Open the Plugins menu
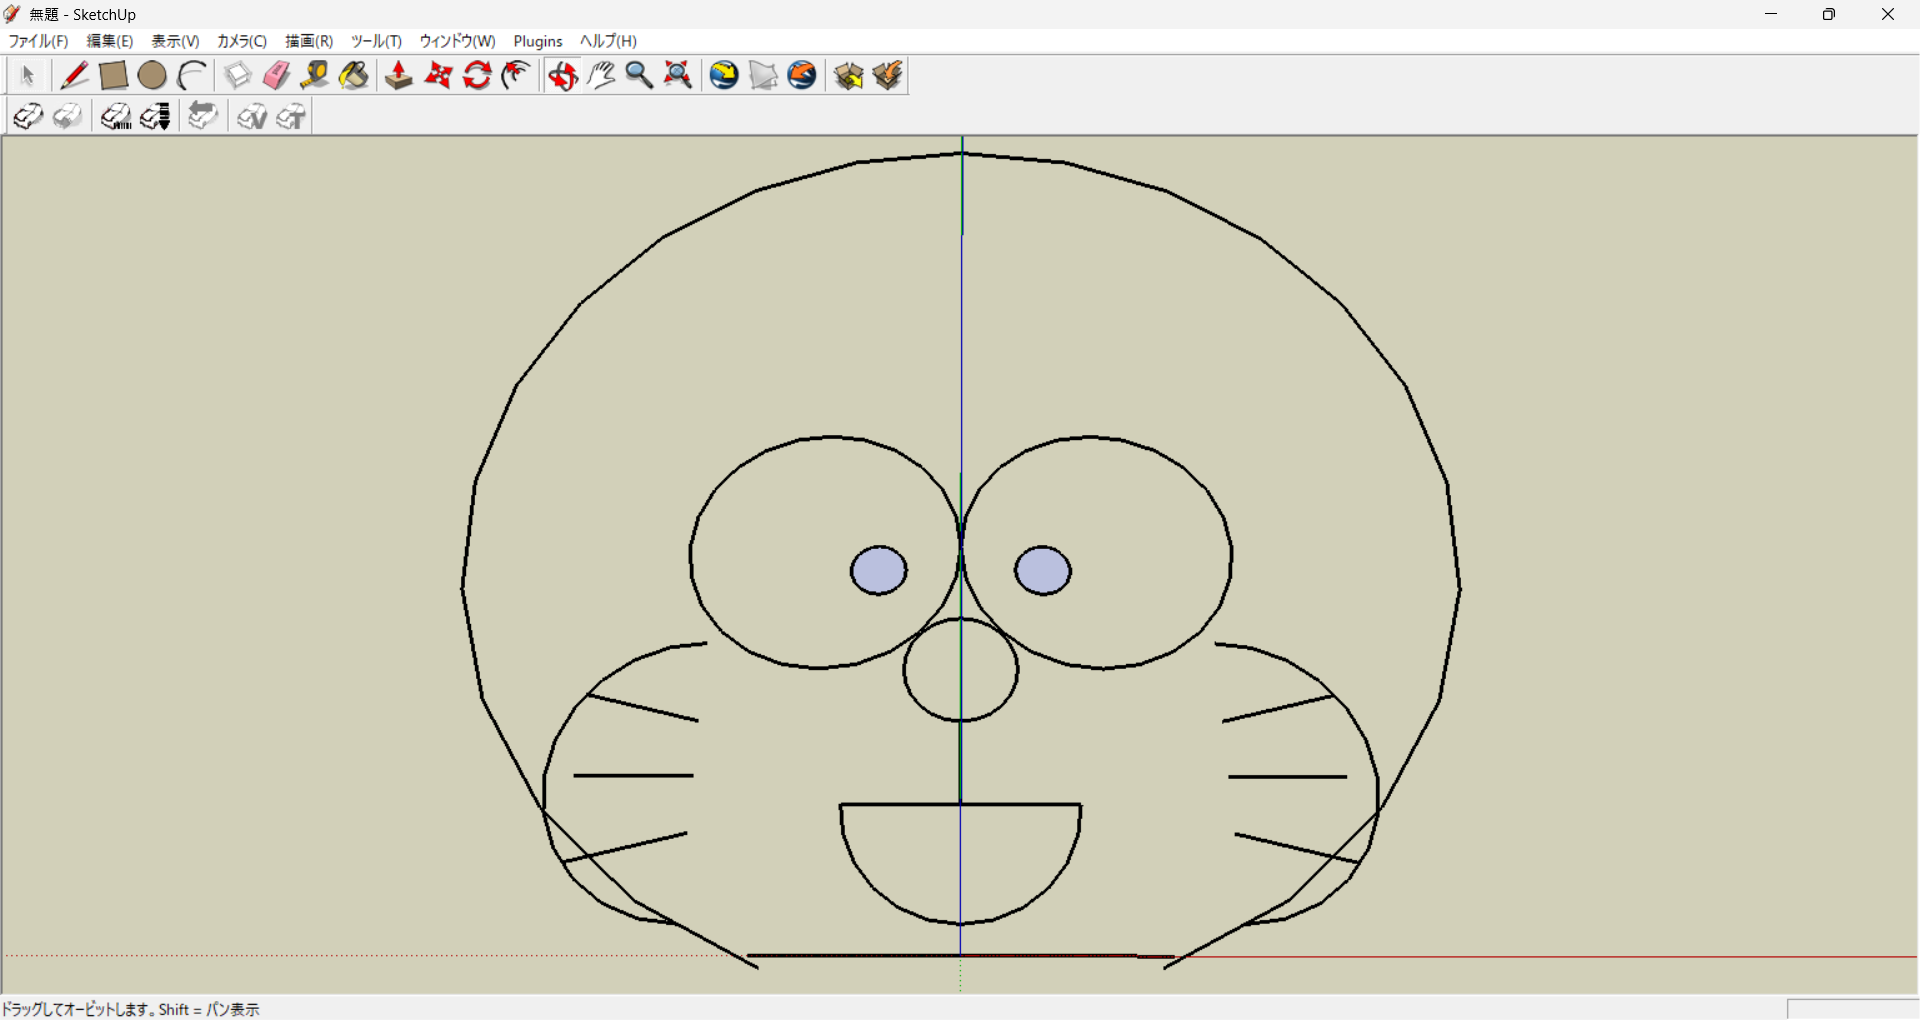1920x1020 pixels. (538, 41)
